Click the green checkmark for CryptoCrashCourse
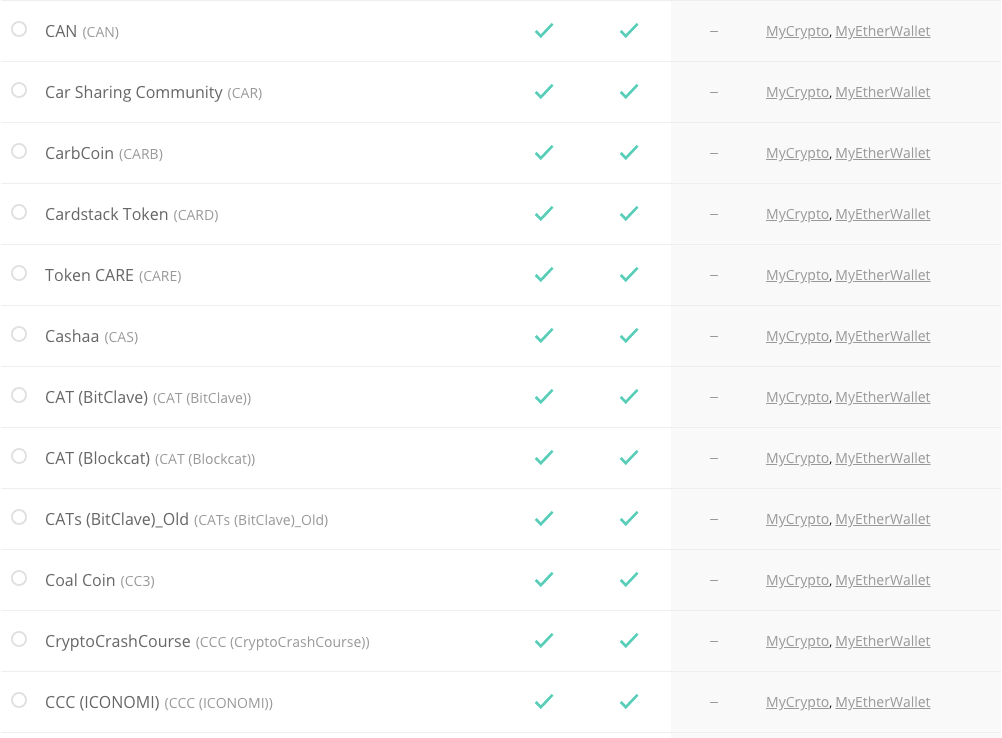 [544, 640]
